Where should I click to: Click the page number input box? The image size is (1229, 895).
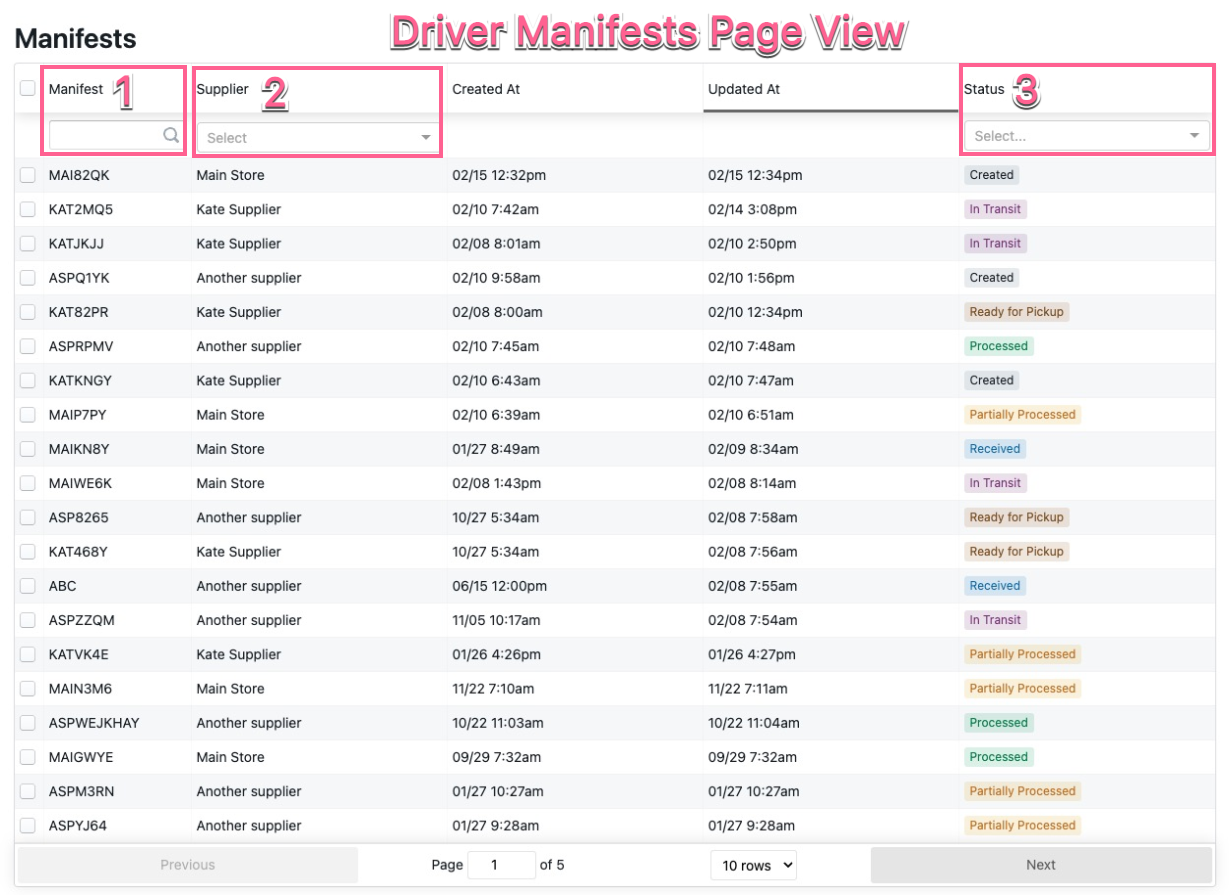(x=500, y=865)
